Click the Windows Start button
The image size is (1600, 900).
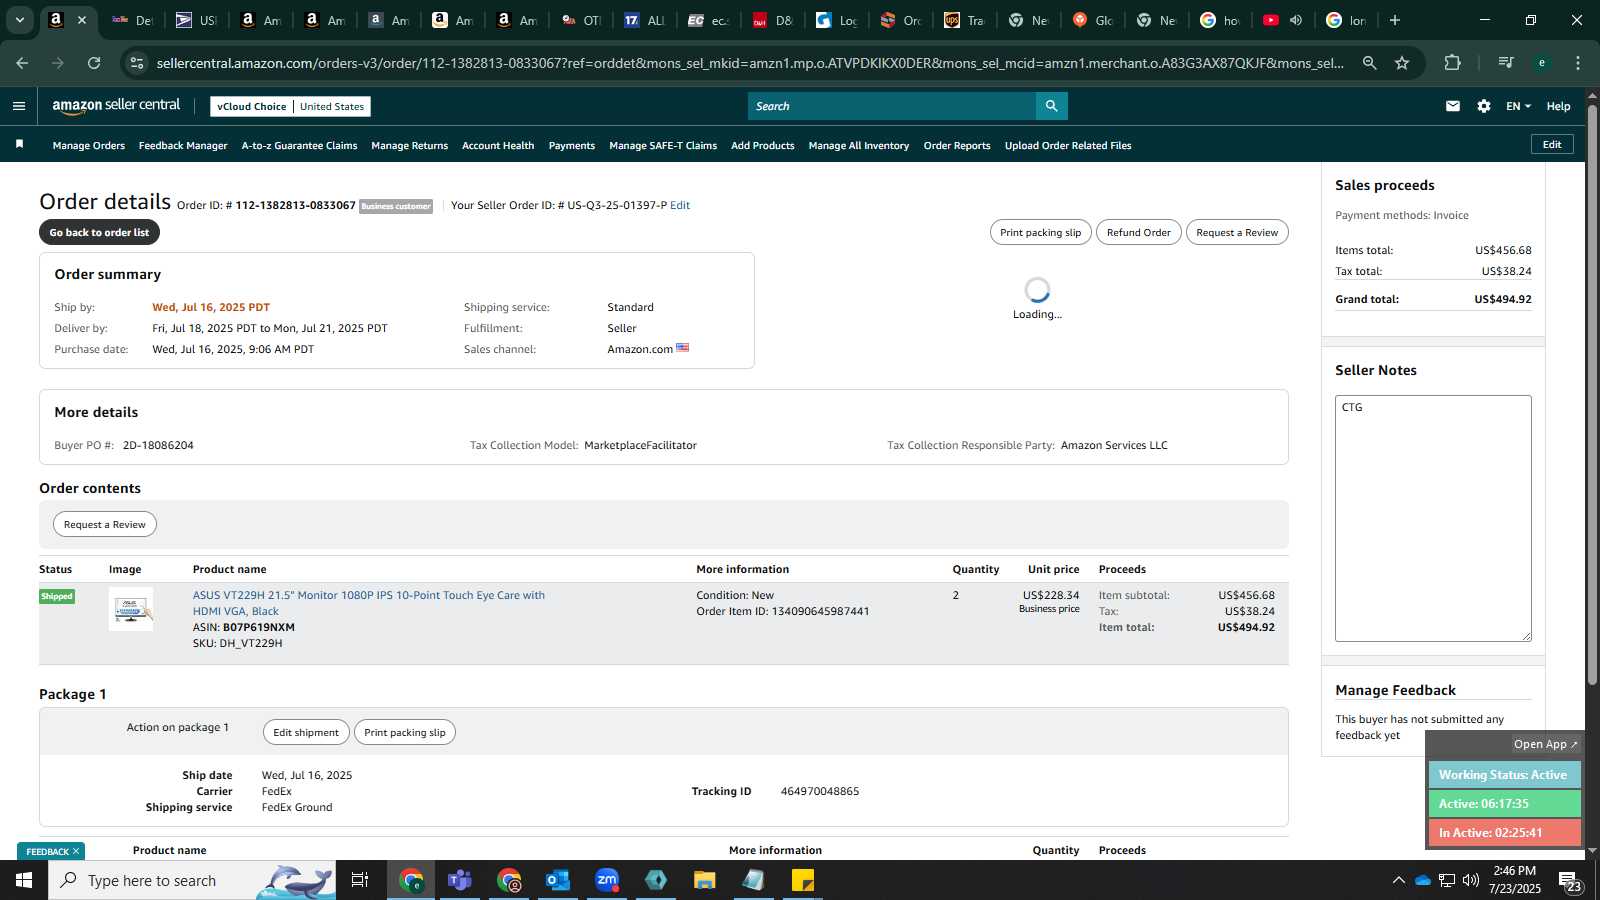pyautogui.click(x=24, y=880)
